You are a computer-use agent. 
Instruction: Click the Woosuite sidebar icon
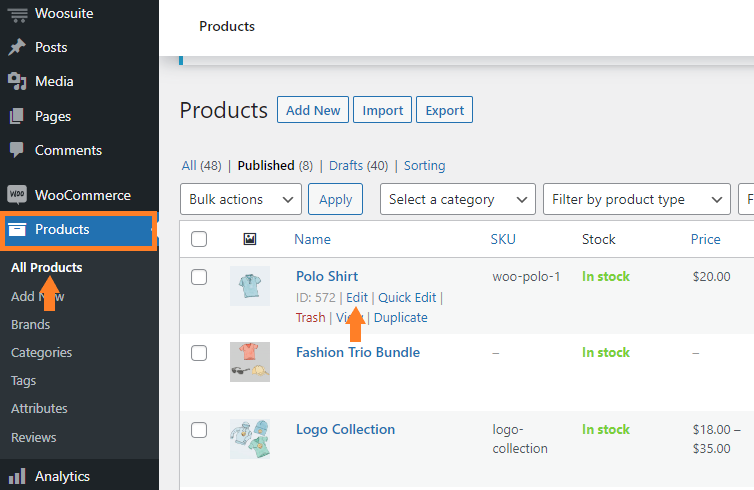coord(17,13)
